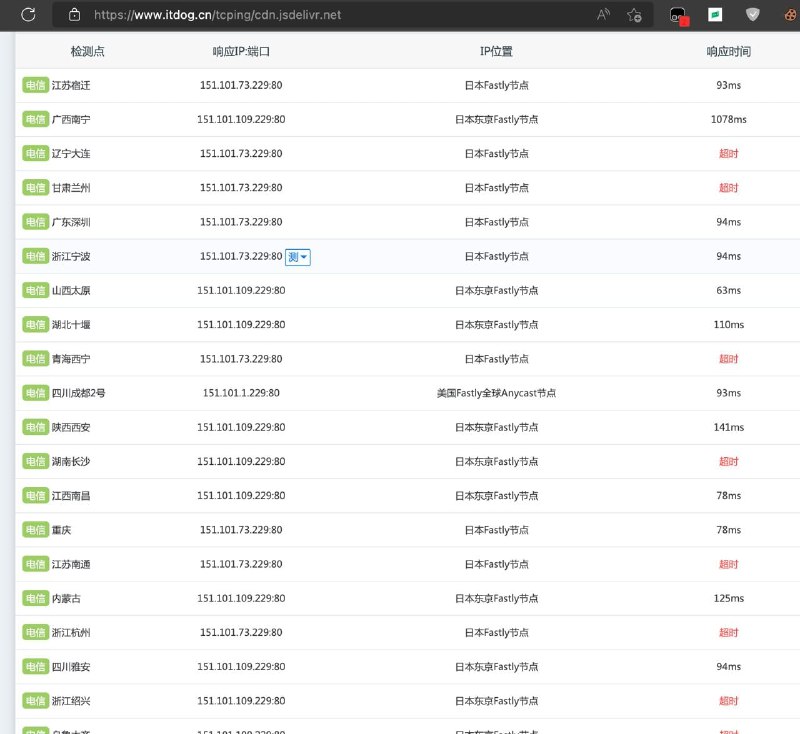Click IP 151.101.109.229:80 in 广西南宁 row
Image resolution: width=800 pixels, height=734 pixels.
[241, 119]
